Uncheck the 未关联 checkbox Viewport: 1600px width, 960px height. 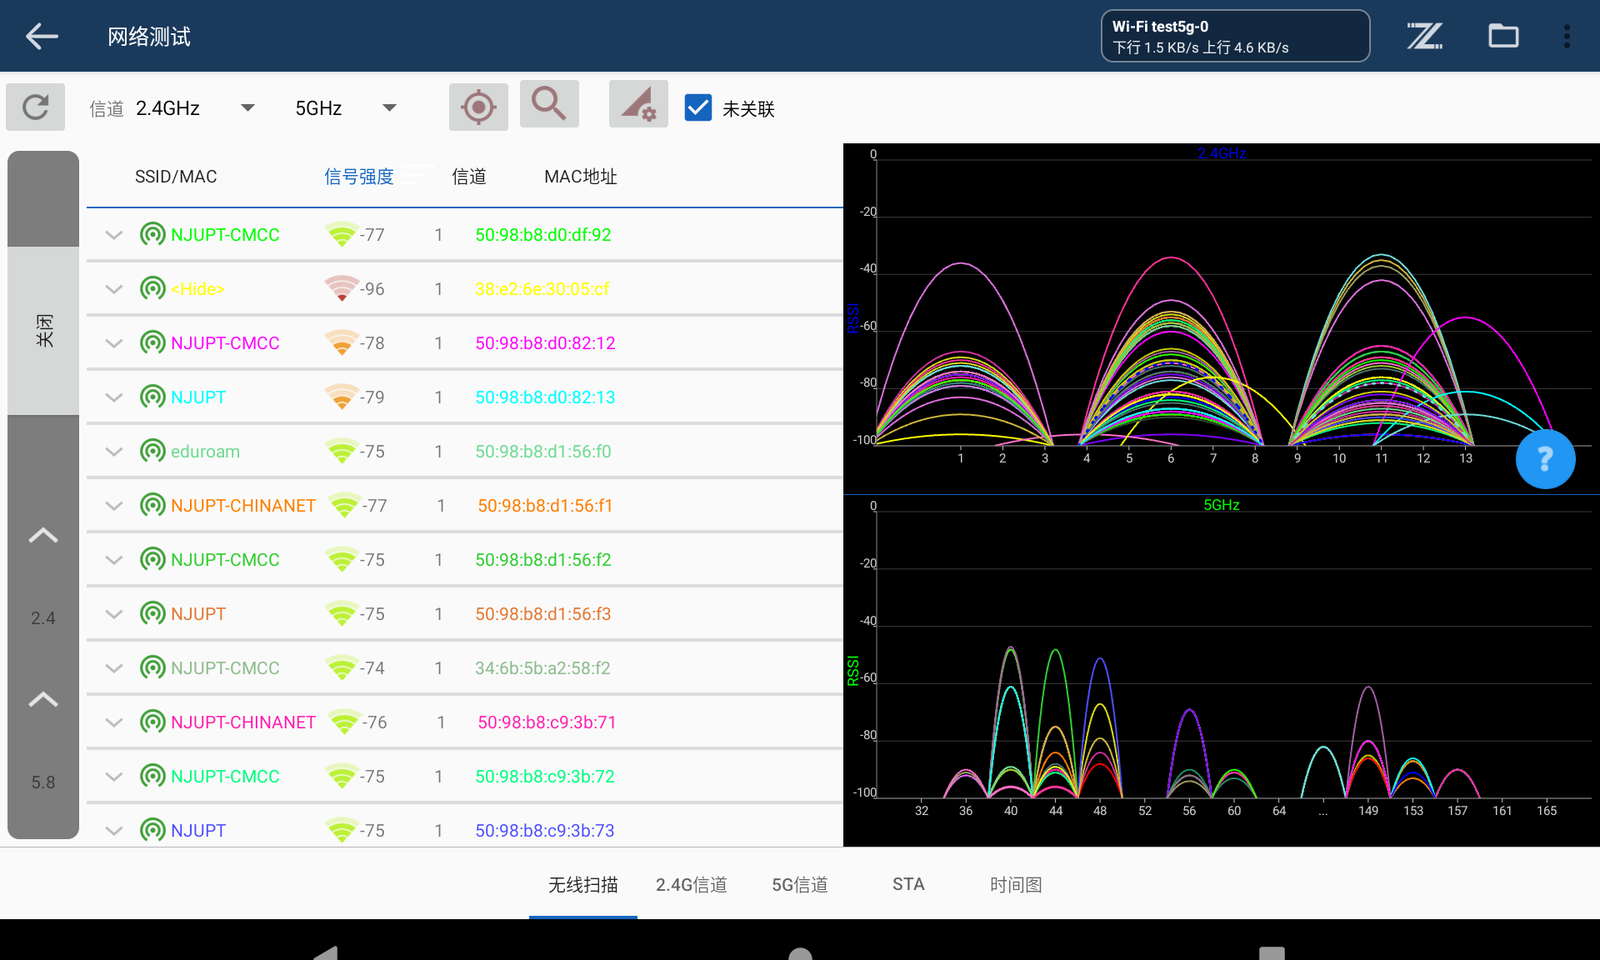pos(698,107)
